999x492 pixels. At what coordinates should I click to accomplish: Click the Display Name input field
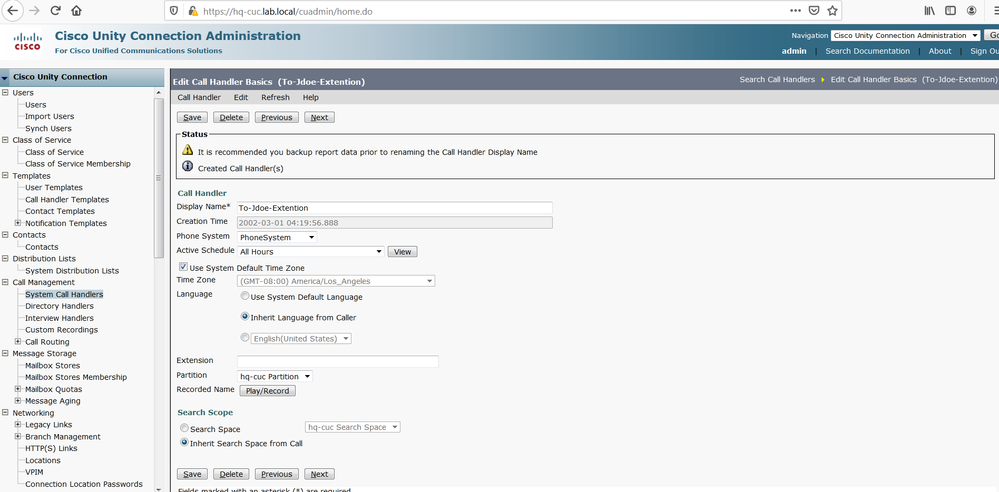394,208
